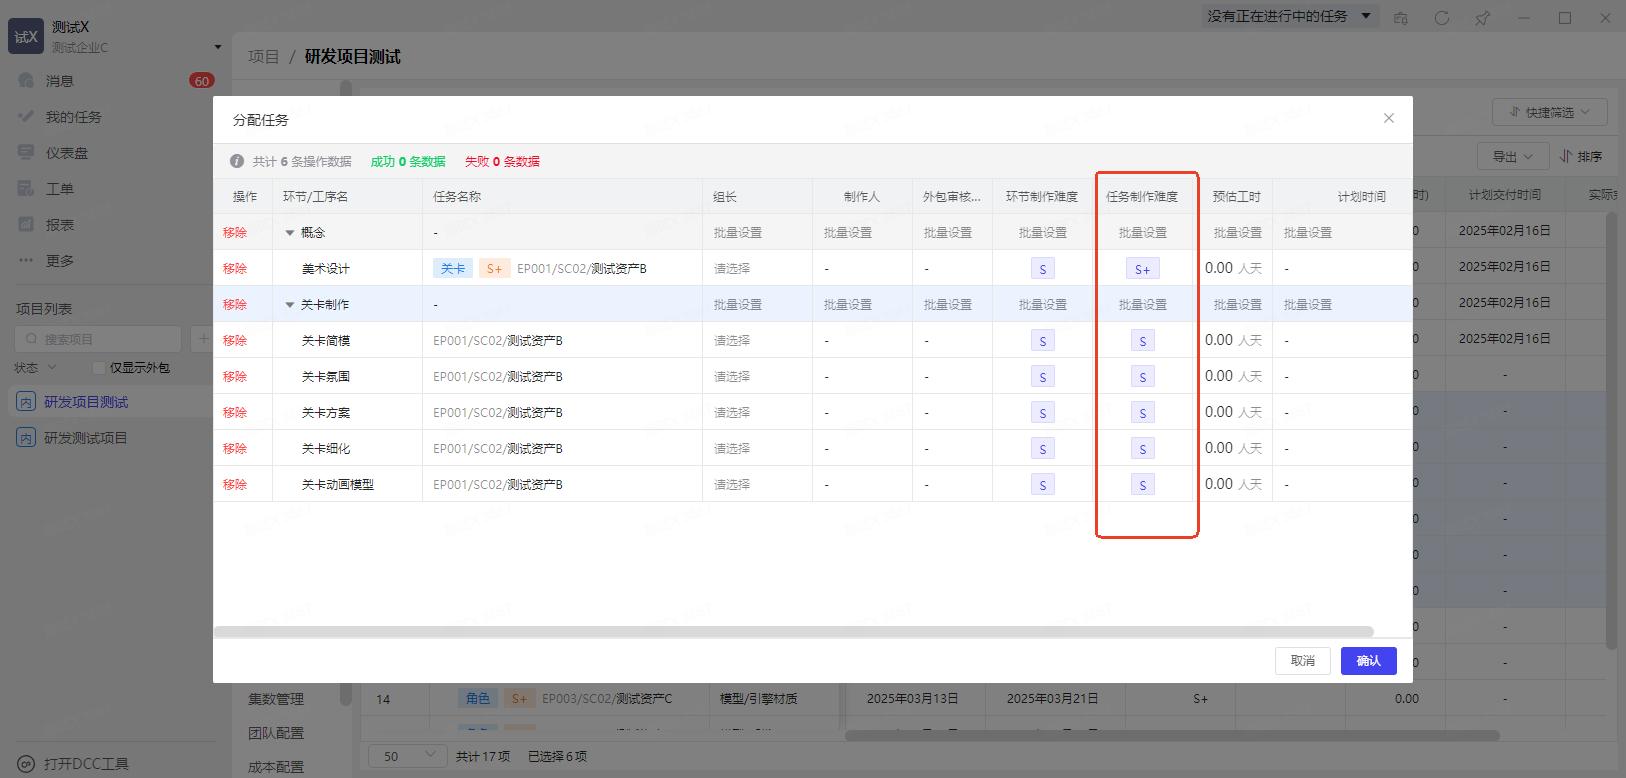Close the 分配任务 dialog with X
This screenshot has width=1626, height=778.
click(1388, 118)
